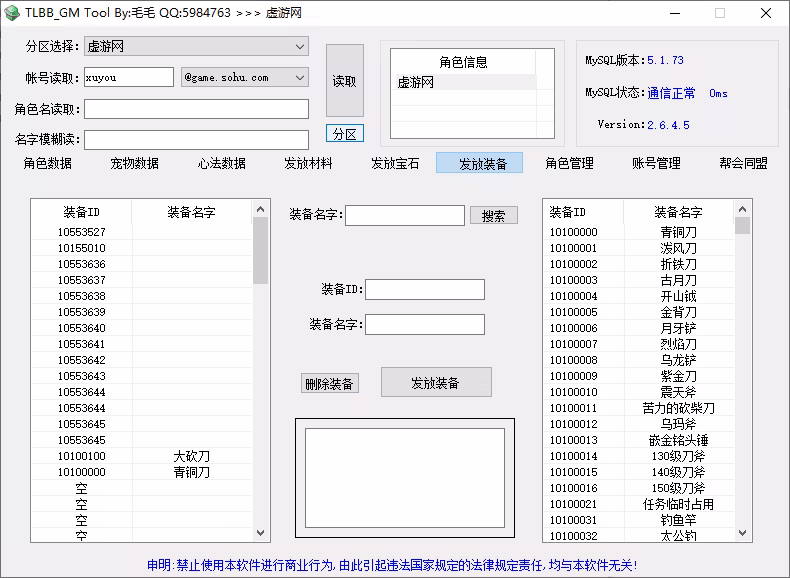Select 虚游网 in the 角色信息 list
The height and width of the screenshot is (578, 790).
[463, 83]
